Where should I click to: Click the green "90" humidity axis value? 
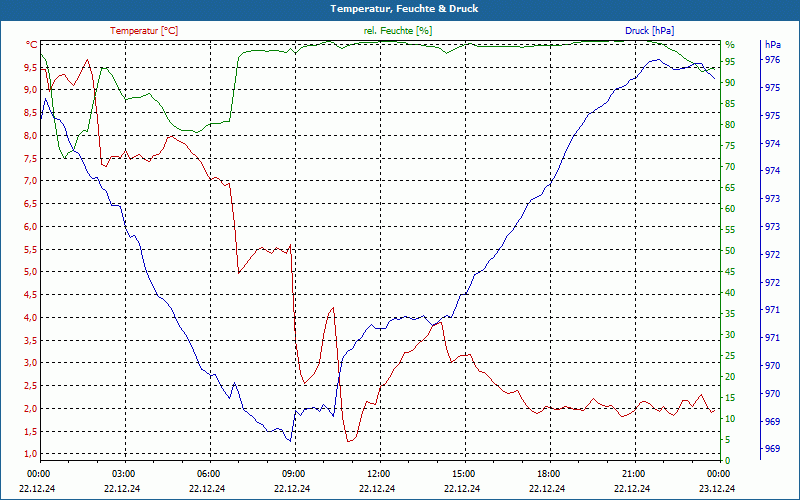coord(730,83)
